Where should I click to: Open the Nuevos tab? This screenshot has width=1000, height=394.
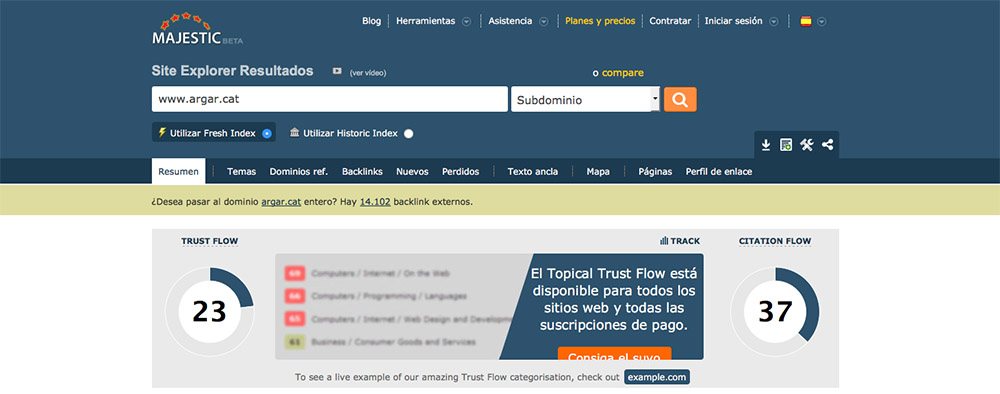pyautogui.click(x=412, y=171)
